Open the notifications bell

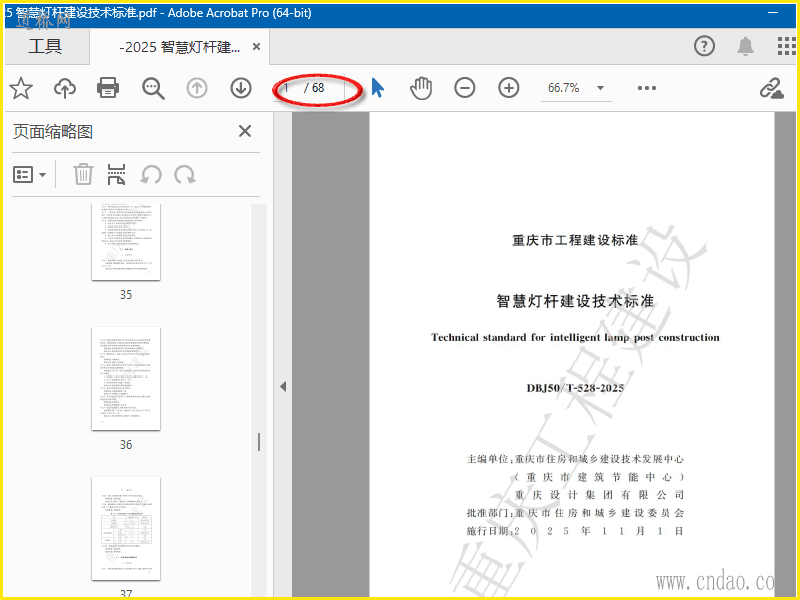click(x=745, y=46)
